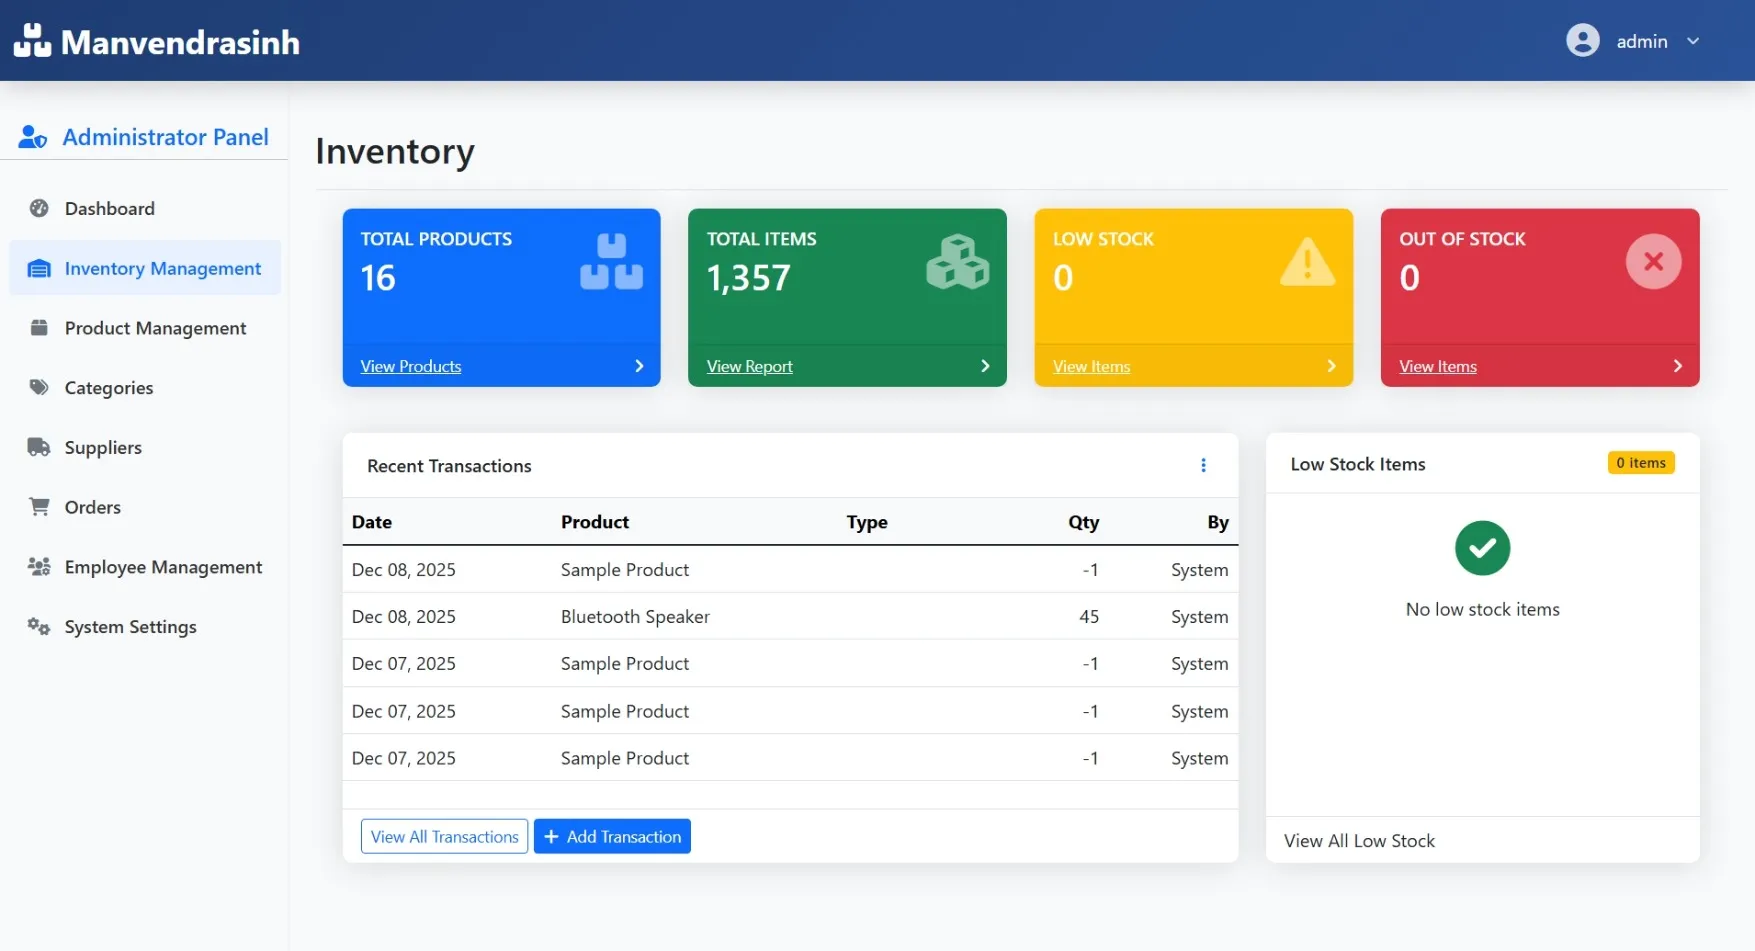Click the Manvendrasinh logo
Viewport: 1755px width, 951px height.
point(156,41)
